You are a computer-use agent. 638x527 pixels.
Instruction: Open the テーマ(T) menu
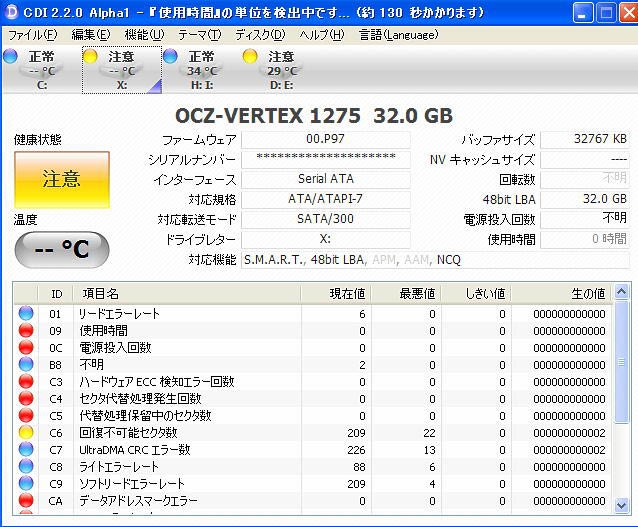[x=199, y=35]
